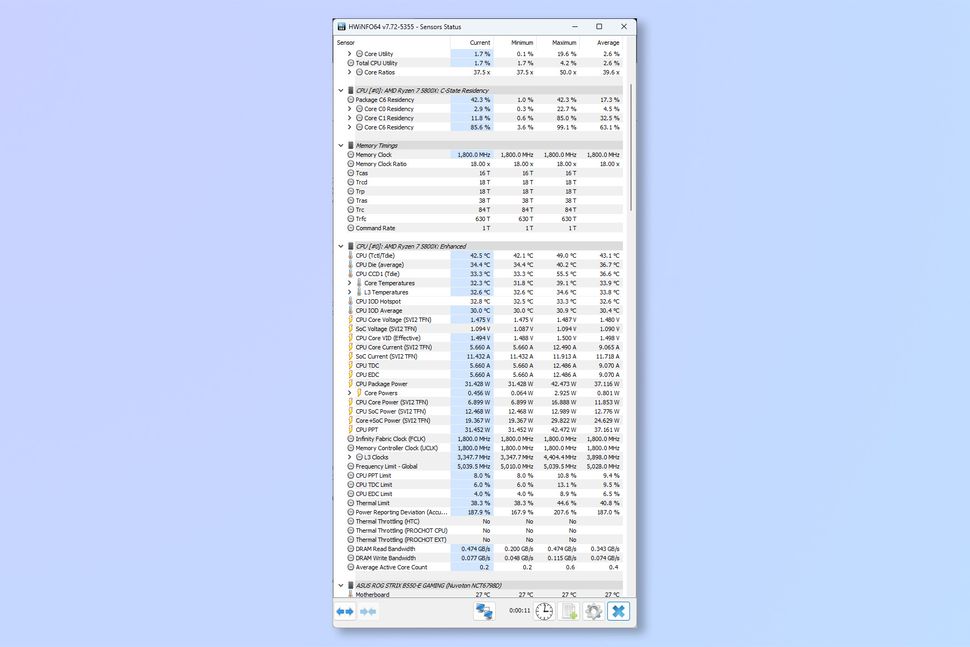Screen dimensions: 970x647
Task: Click the clock status icon beside Memory Clock
Action: pos(351,154)
